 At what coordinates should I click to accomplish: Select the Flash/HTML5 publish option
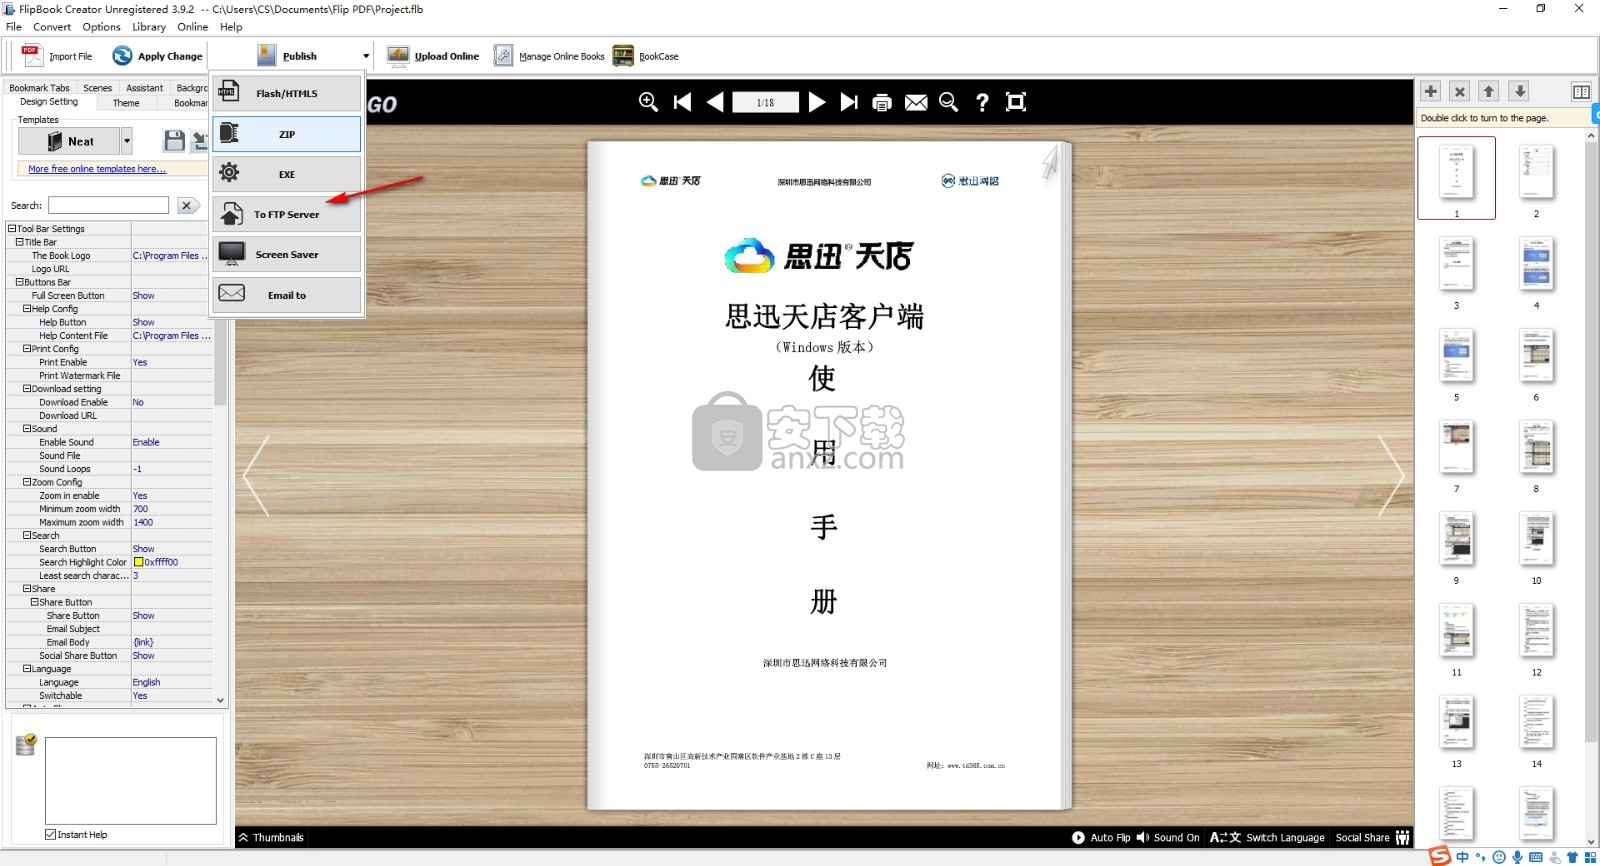[286, 93]
